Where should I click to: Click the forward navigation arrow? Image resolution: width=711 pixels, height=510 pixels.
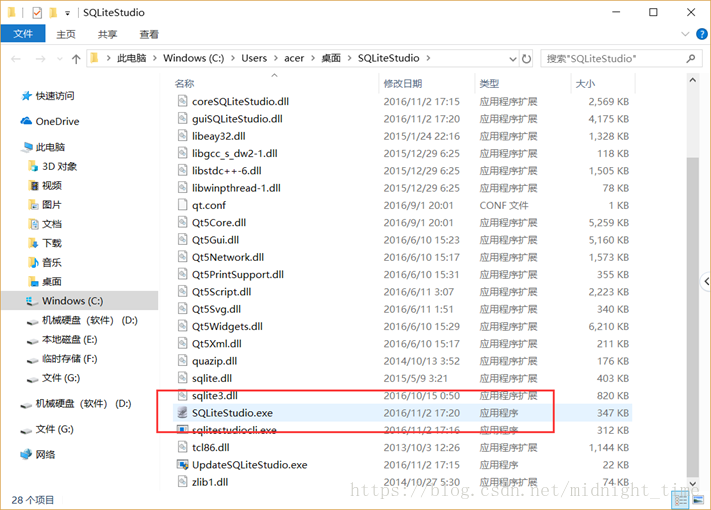pos(40,58)
